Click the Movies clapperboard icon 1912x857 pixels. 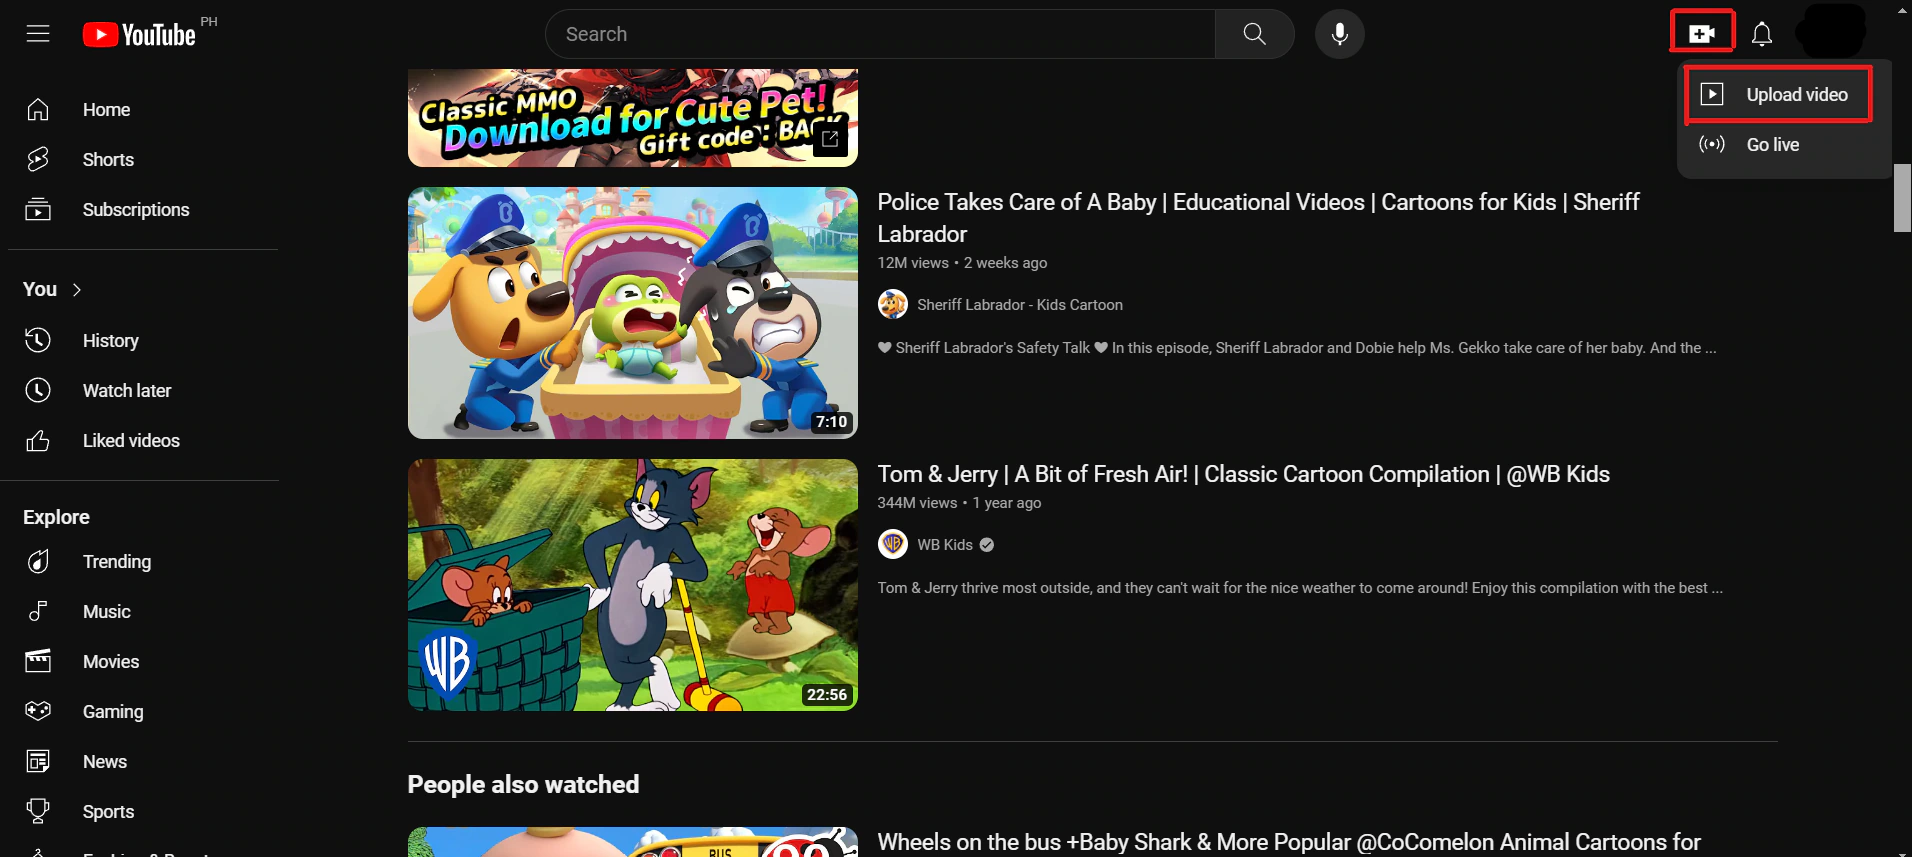coord(38,661)
